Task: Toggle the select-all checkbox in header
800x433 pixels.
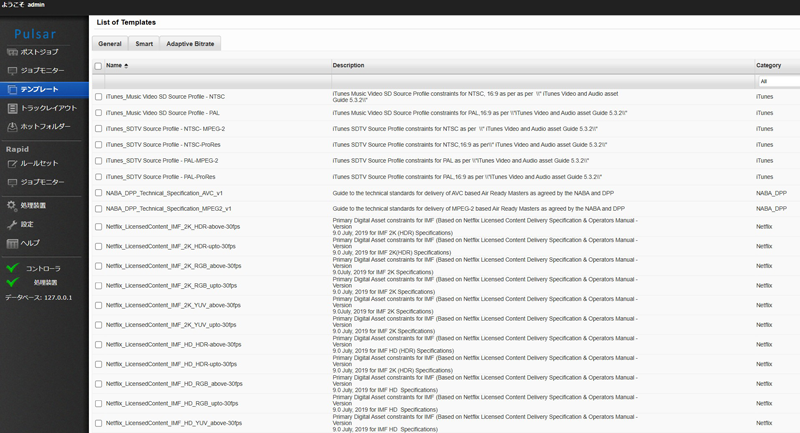Action: [x=98, y=66]
